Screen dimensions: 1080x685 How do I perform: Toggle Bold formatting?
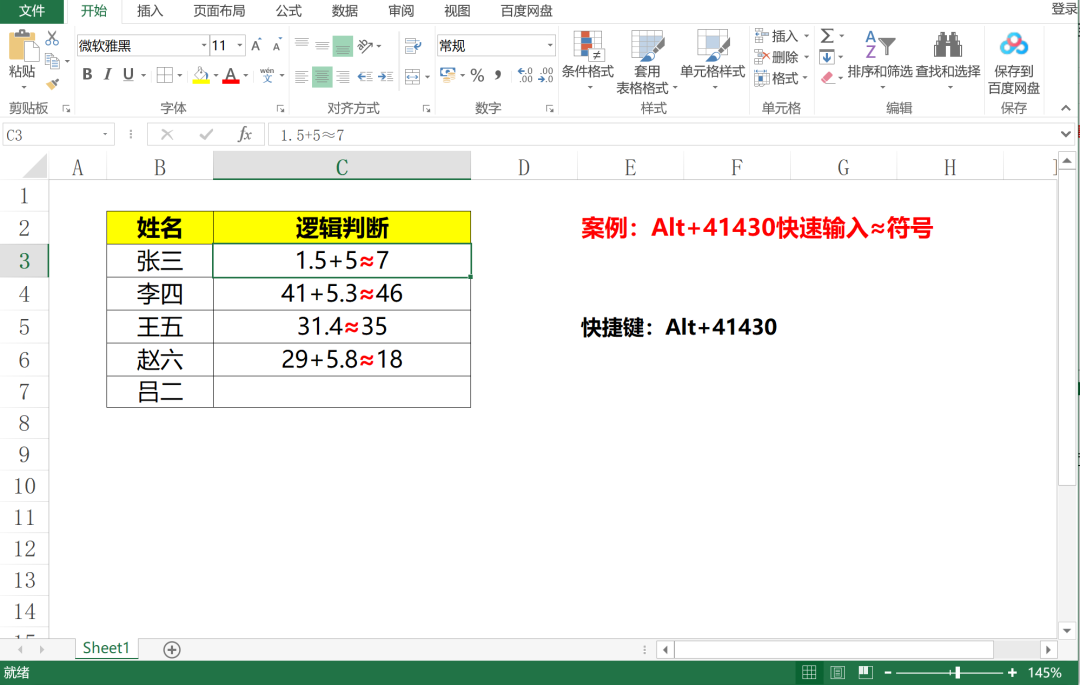click(x=86, y=74)
